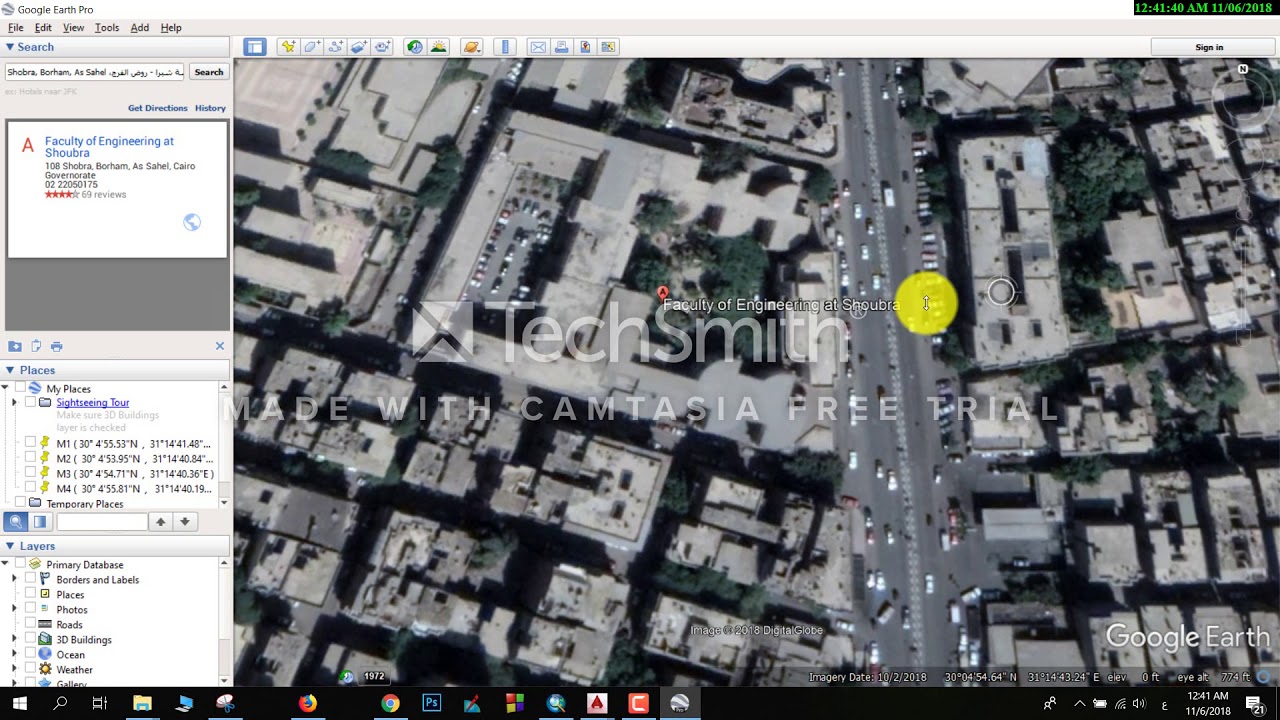Click the Get Directions link
The width and height of the screenshot is (1280, 720).
(x=158, y=108)
